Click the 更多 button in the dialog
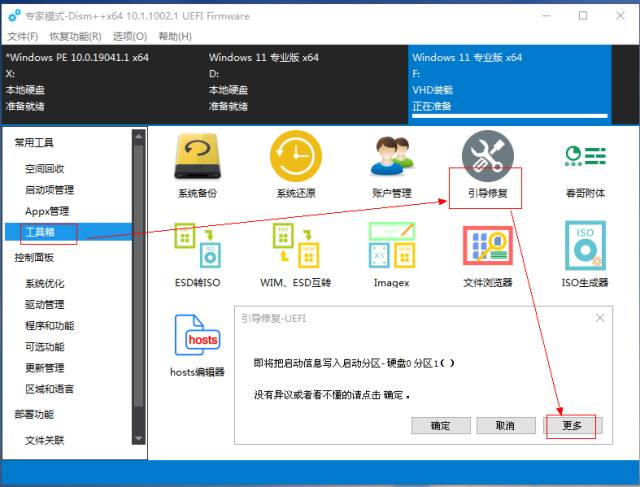Viewport: 640px width, 487px height. pyautogui.click(x=573, y=426)
